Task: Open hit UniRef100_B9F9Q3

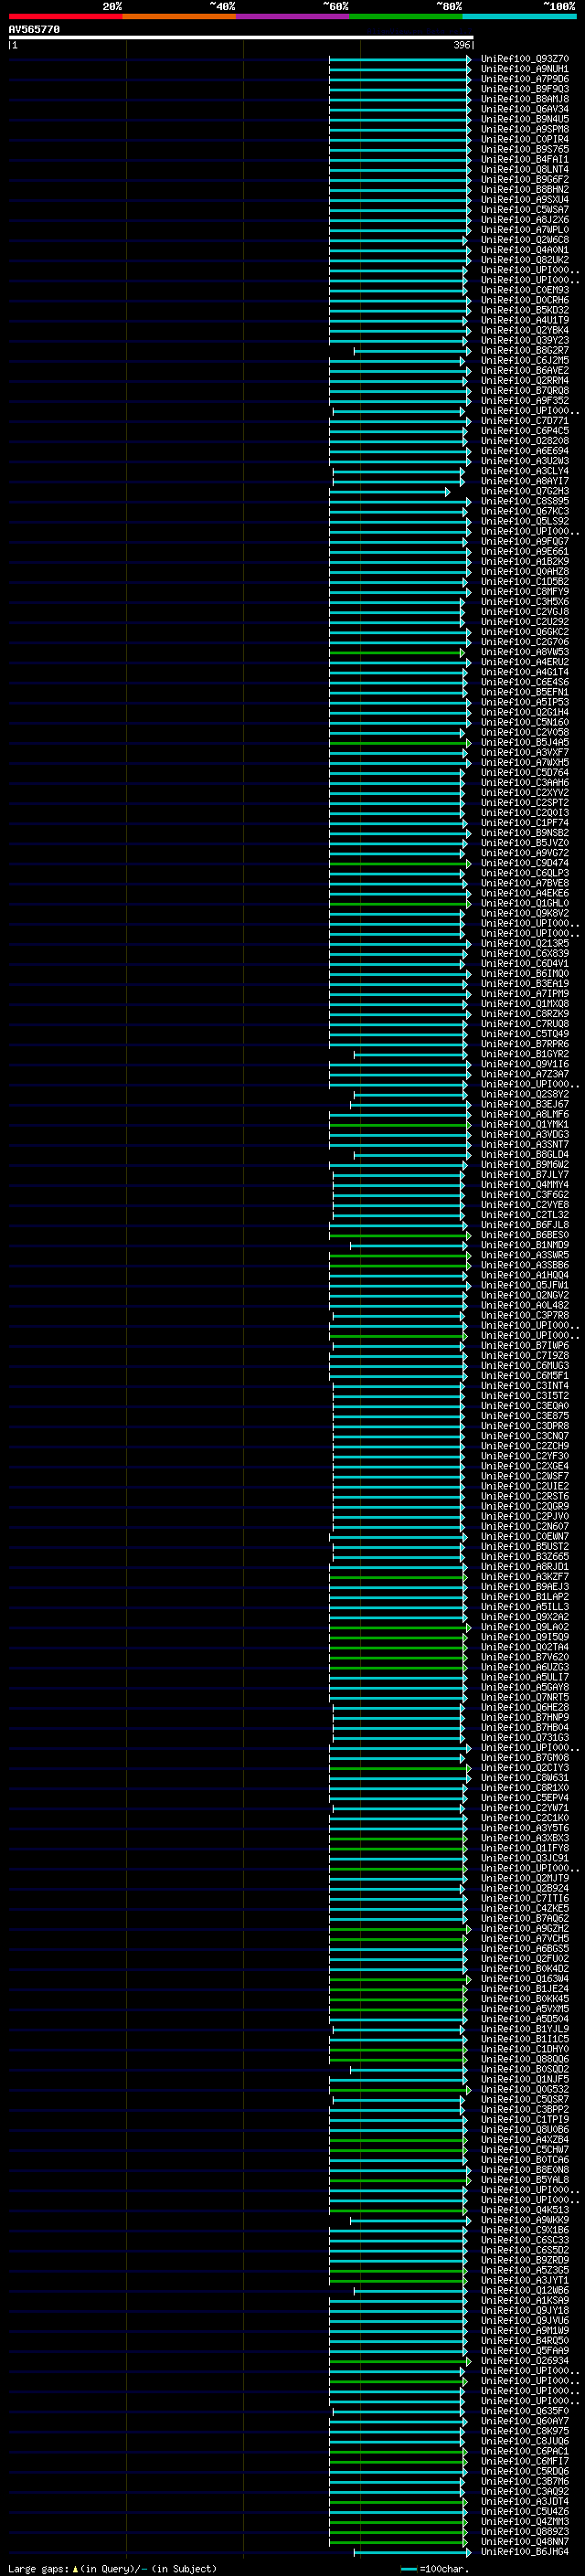Action: (x=525, y=89)
